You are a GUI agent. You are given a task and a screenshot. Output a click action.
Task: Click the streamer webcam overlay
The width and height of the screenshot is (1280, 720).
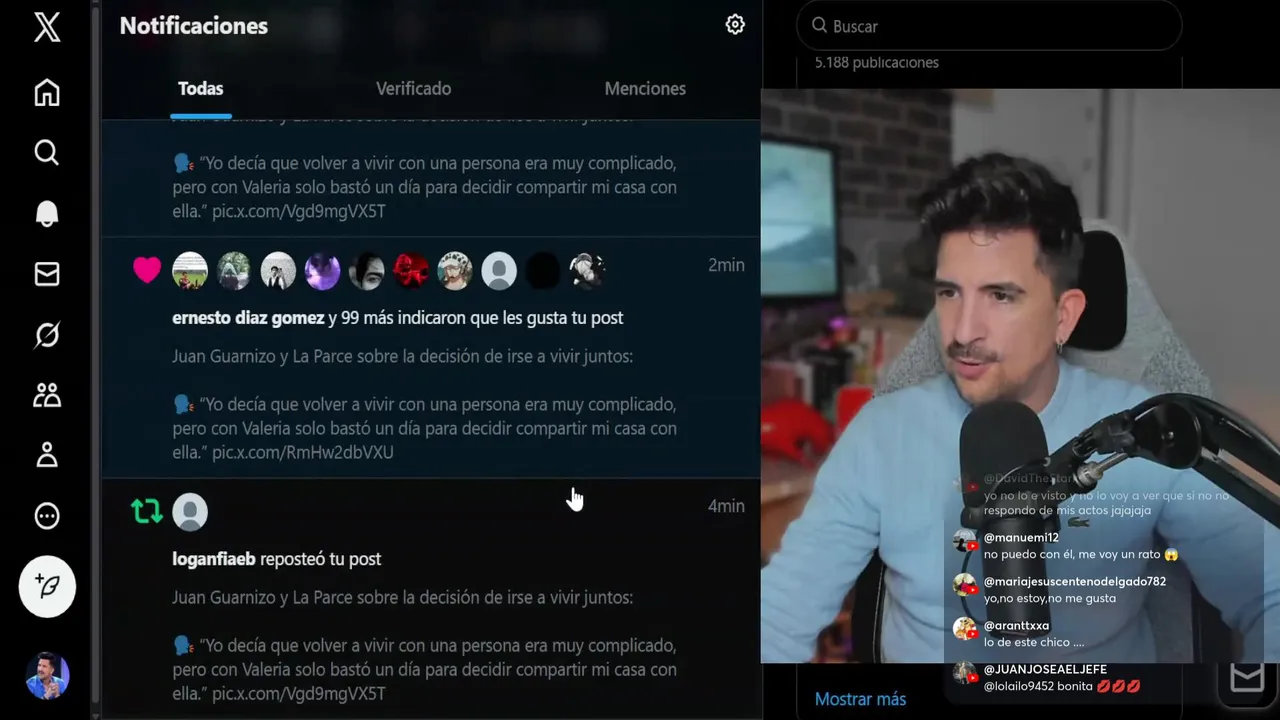click(1020, 376)
